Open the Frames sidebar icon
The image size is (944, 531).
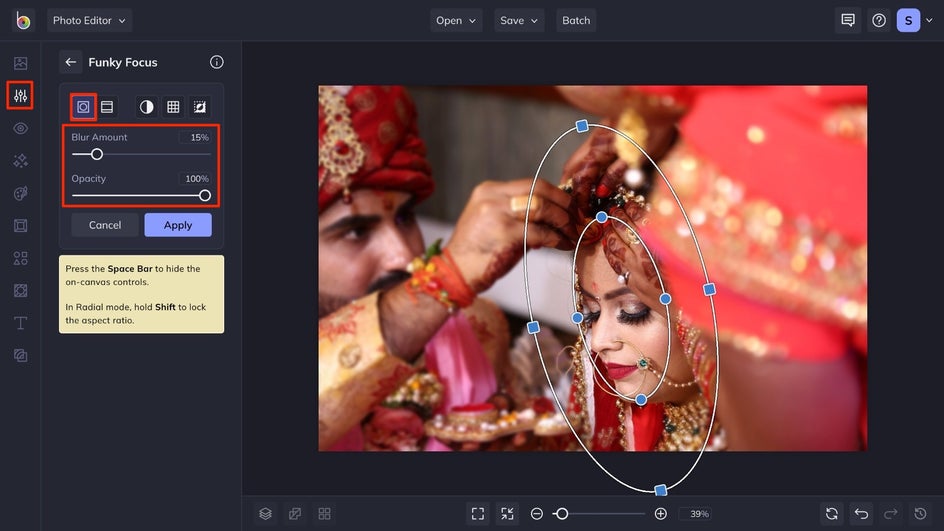coord(20,226)
